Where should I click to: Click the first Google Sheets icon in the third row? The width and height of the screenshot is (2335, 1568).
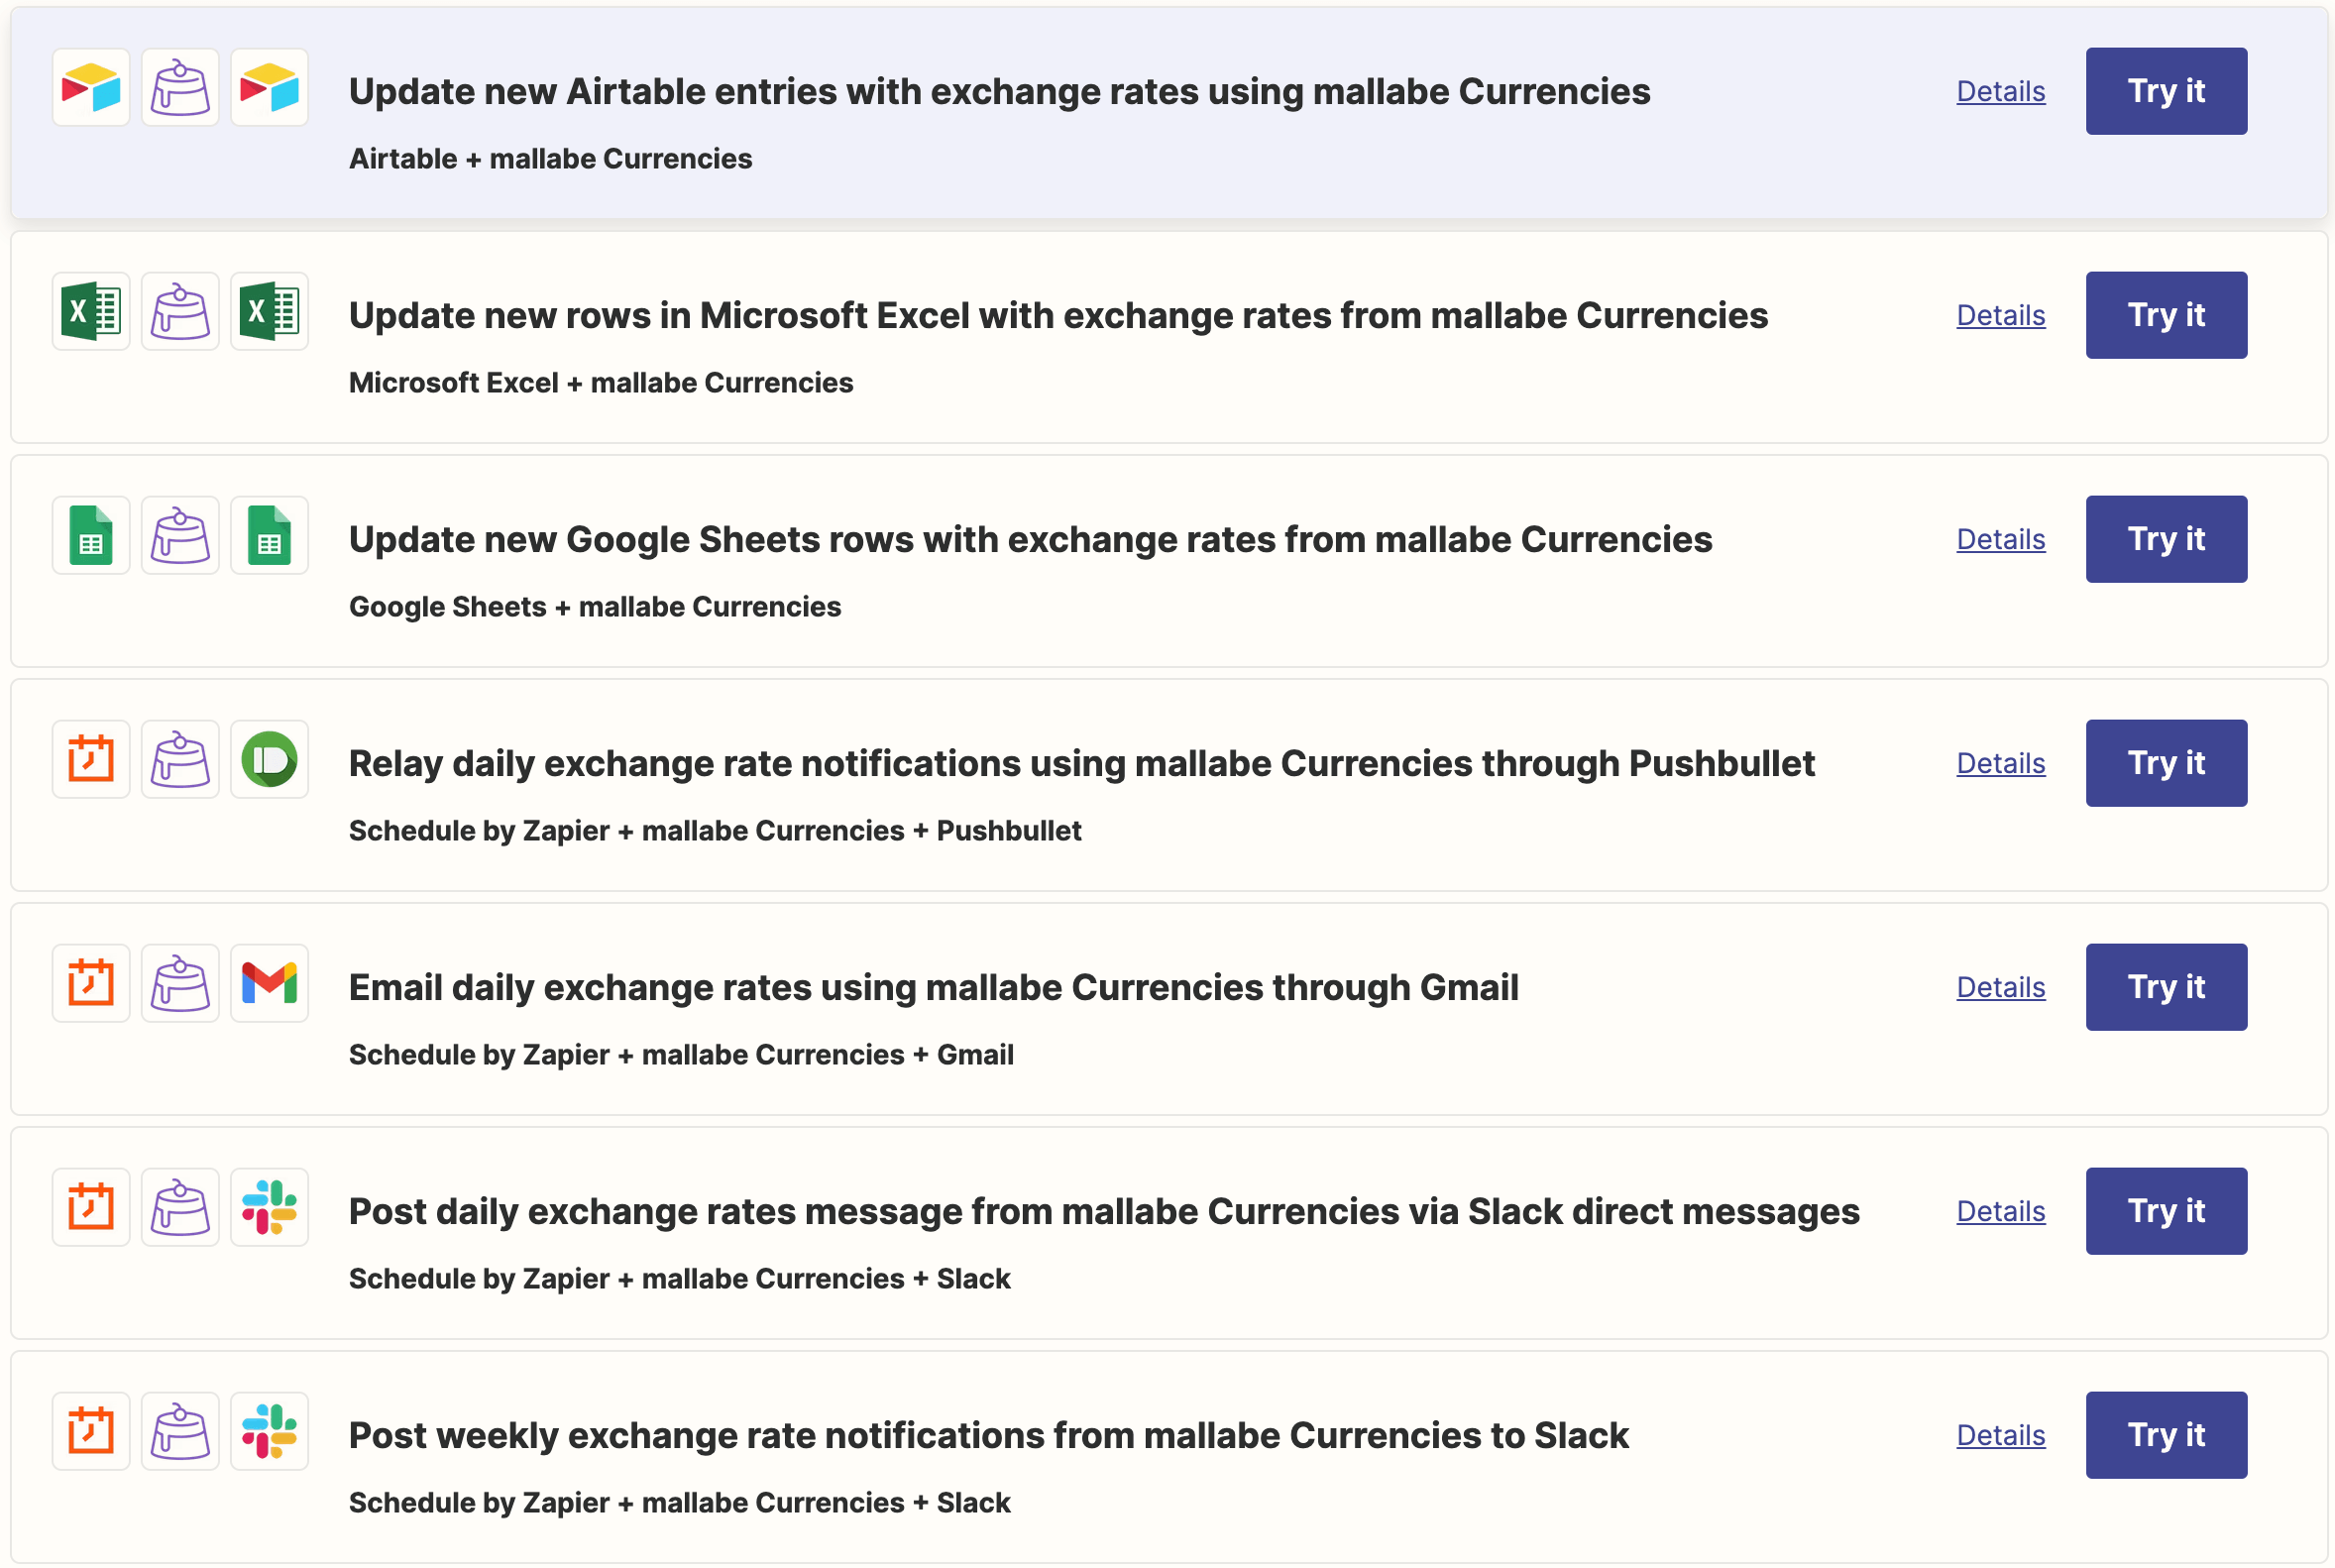click(91, 536)
